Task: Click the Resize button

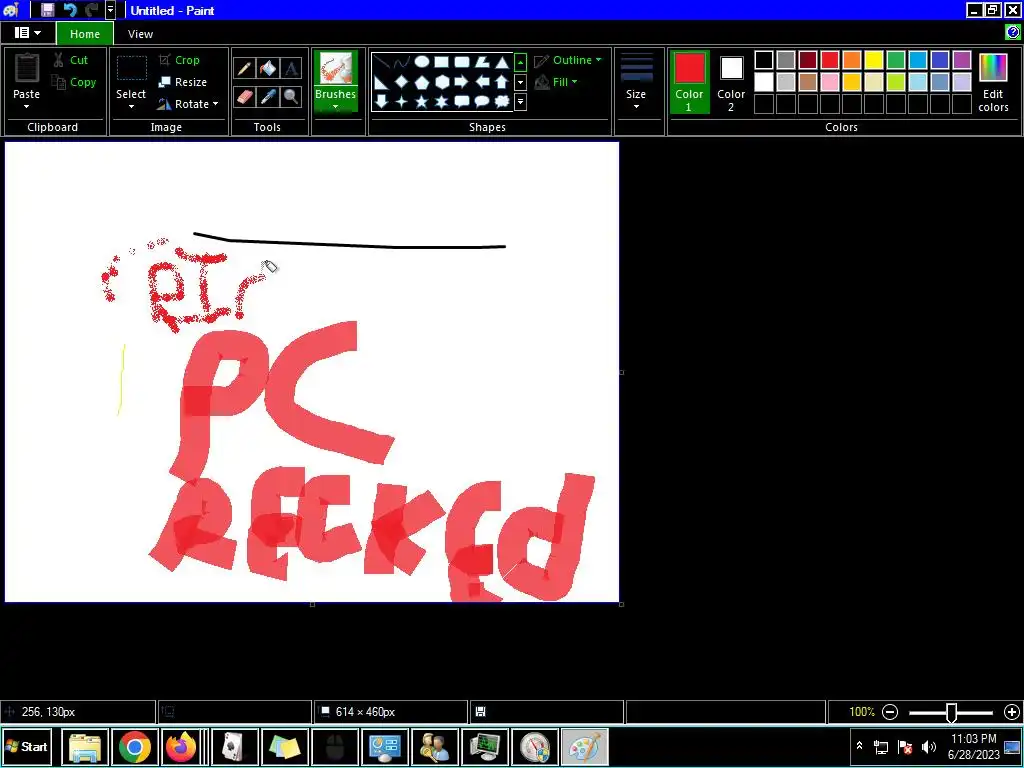Action: [183, 82]
